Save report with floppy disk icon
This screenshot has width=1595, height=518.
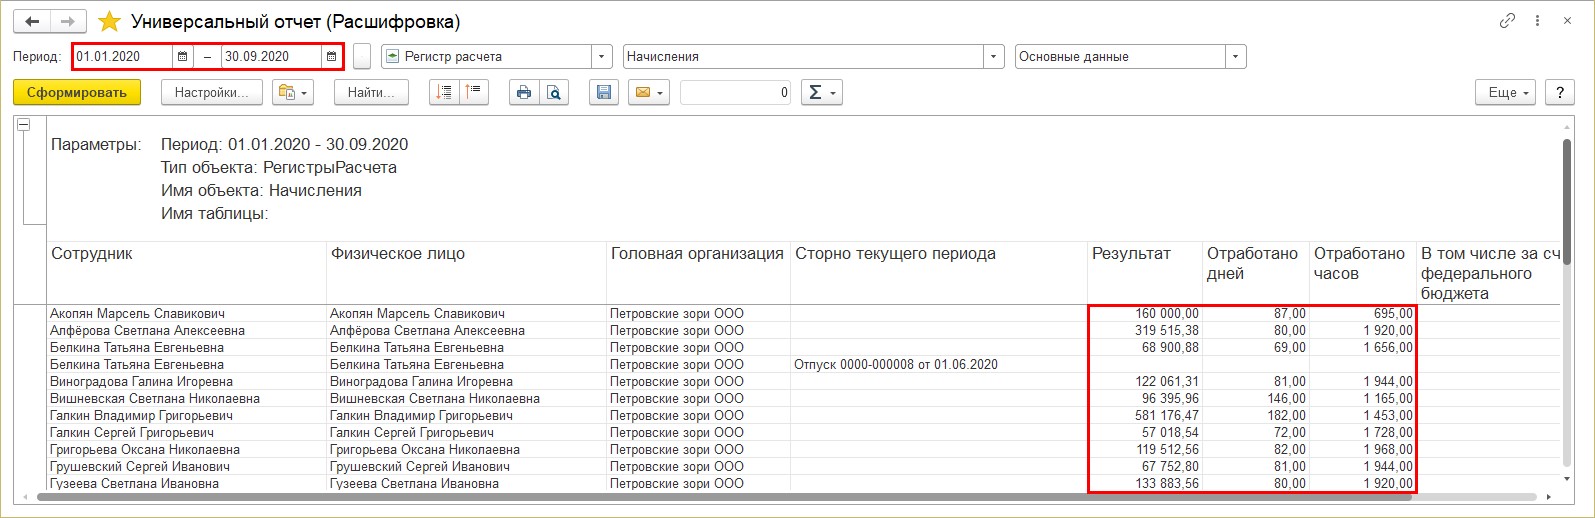[603, 93]
